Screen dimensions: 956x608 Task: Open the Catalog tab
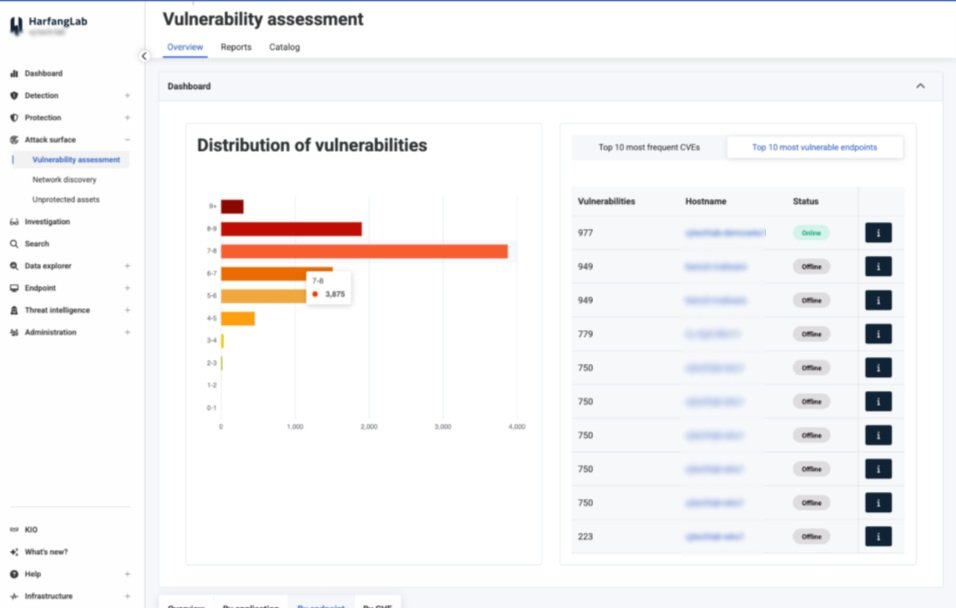pyautogui.click(x=284, y=47)
